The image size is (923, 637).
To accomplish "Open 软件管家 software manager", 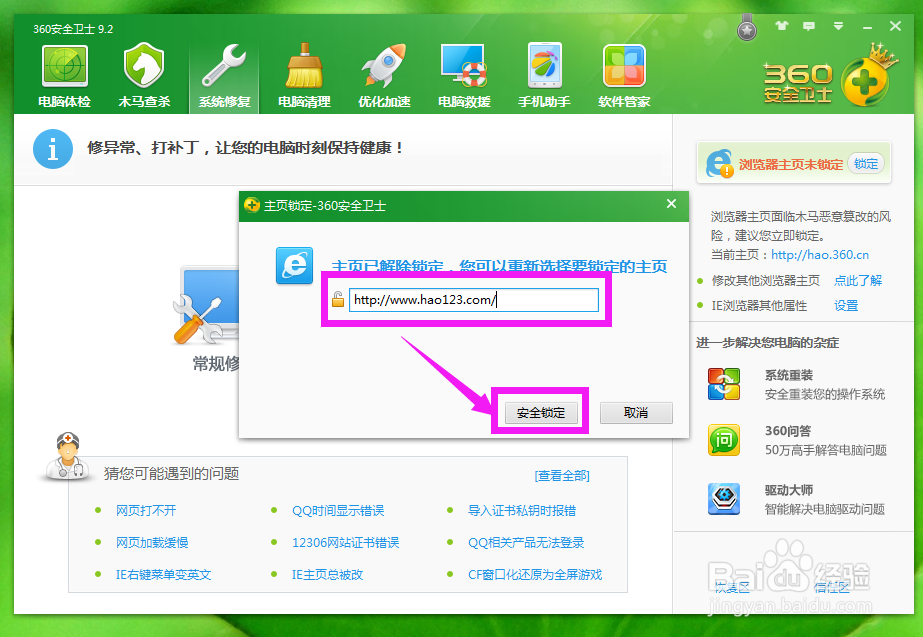I will 625,76.
